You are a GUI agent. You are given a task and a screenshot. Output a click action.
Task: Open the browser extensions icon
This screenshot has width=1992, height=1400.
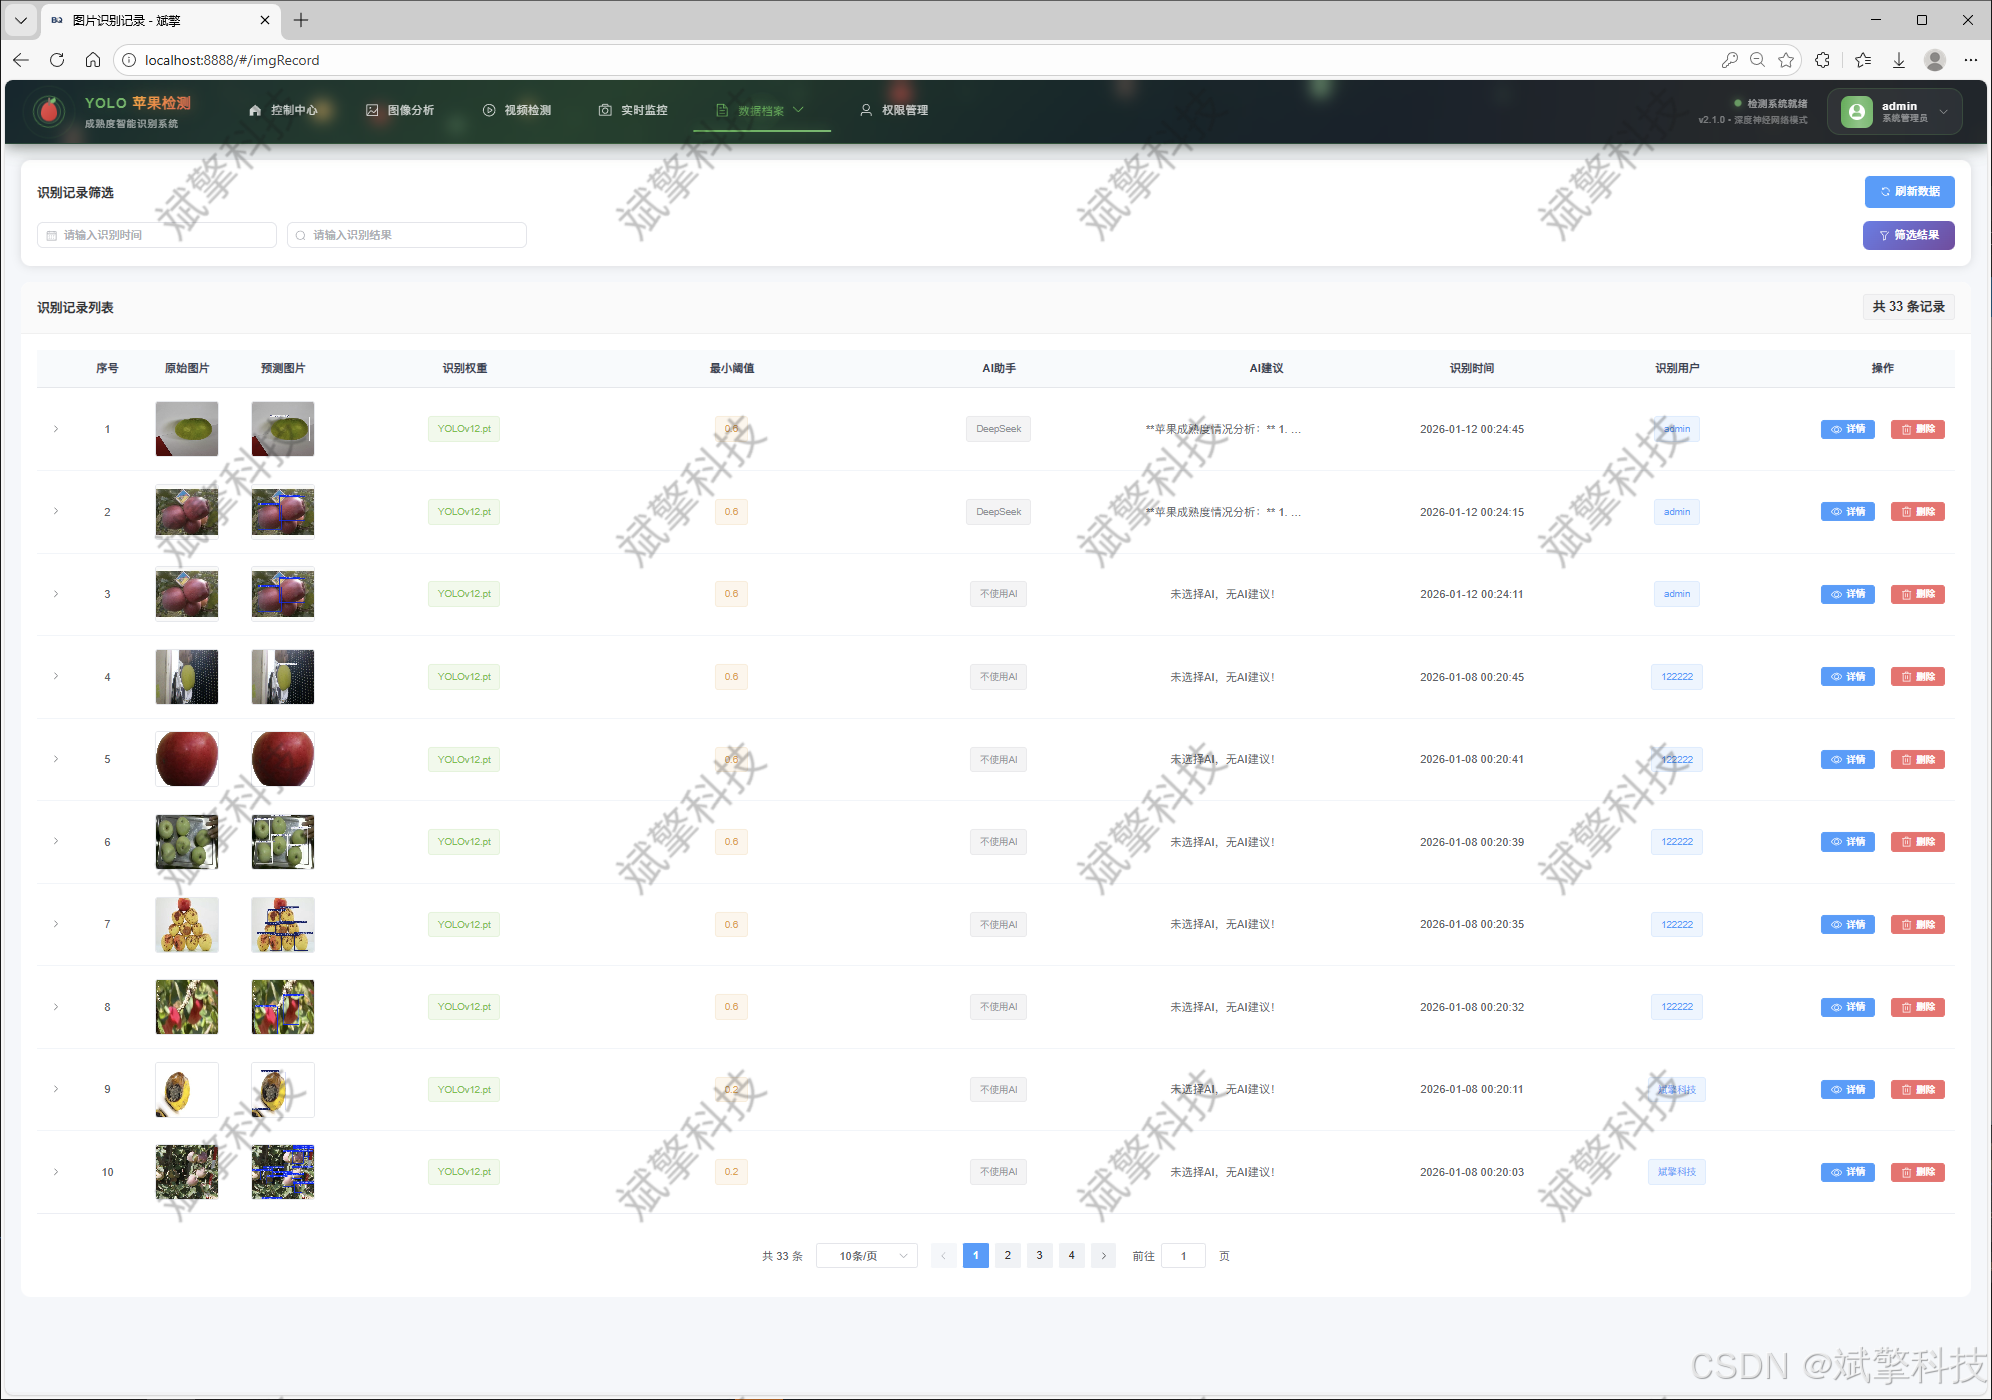[1823, 60]
